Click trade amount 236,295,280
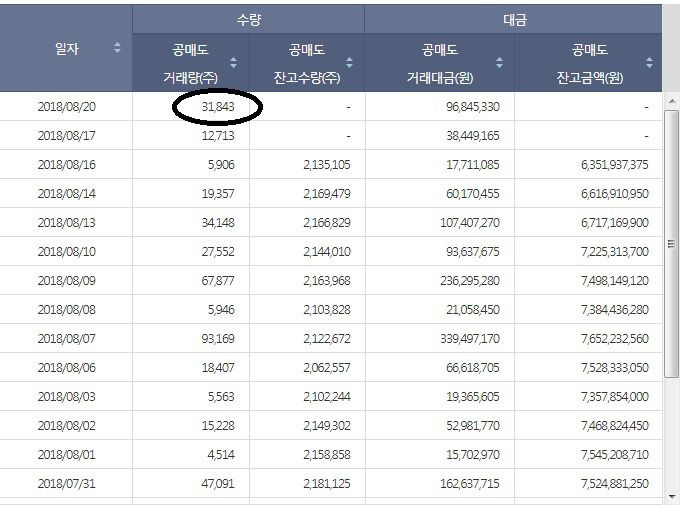This screenshot has width=681, height=505. (x=470, y=281)
